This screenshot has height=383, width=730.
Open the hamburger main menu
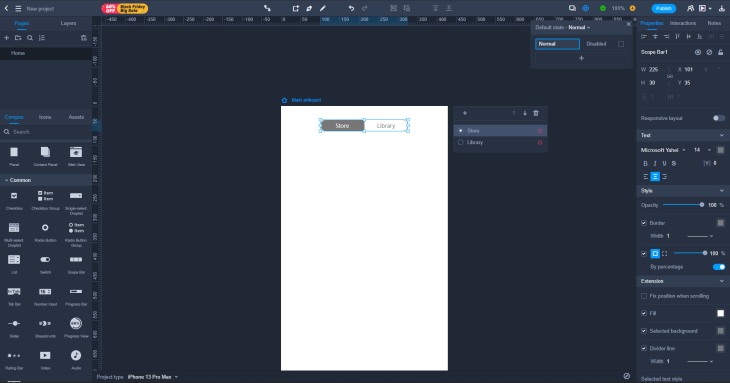pos(18,8)
